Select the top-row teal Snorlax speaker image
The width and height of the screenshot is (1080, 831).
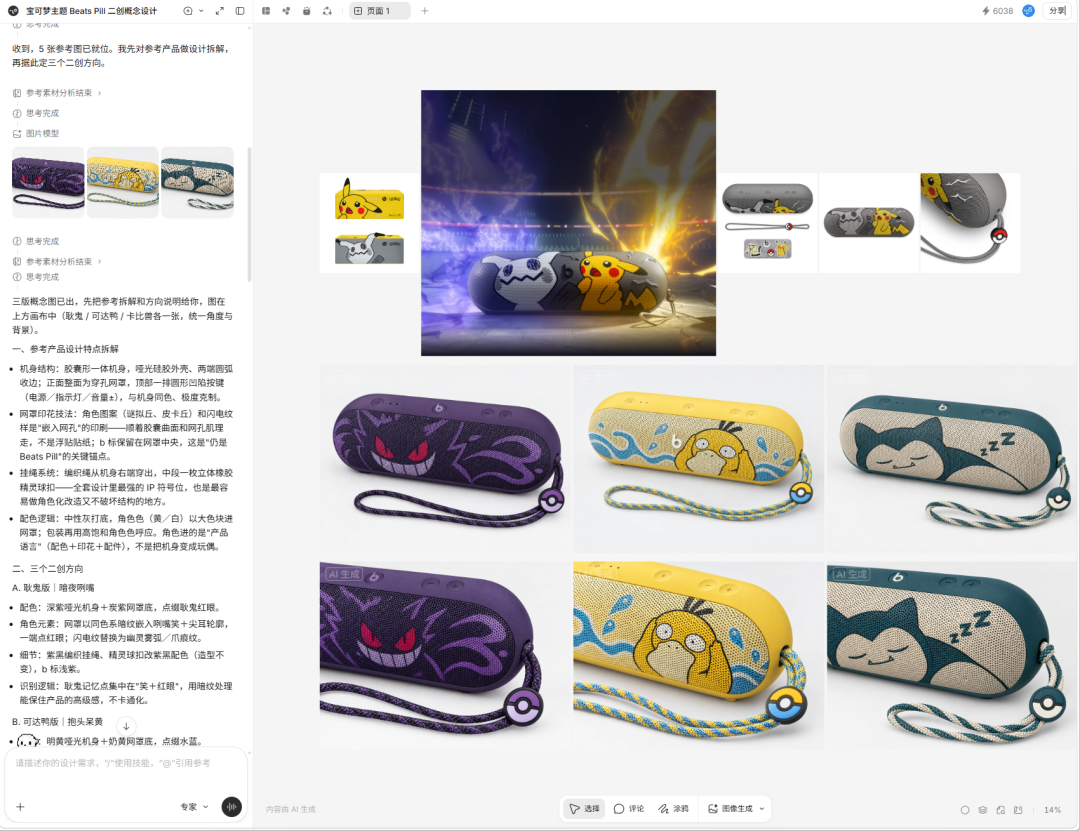click(953, 459)
